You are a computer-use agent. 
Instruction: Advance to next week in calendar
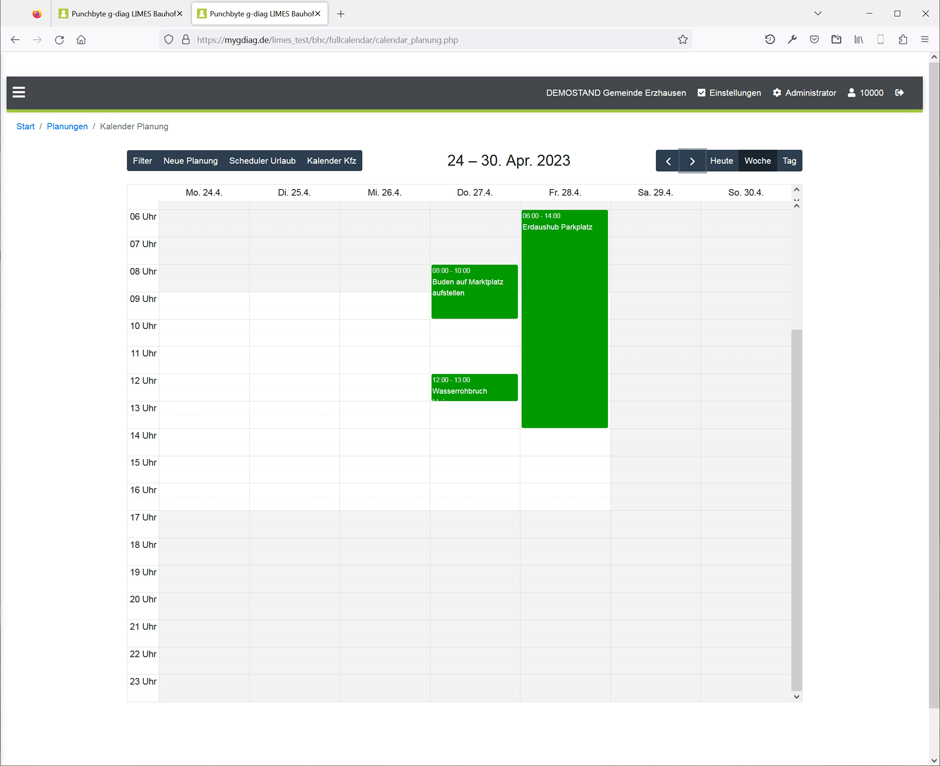point(692,161)
